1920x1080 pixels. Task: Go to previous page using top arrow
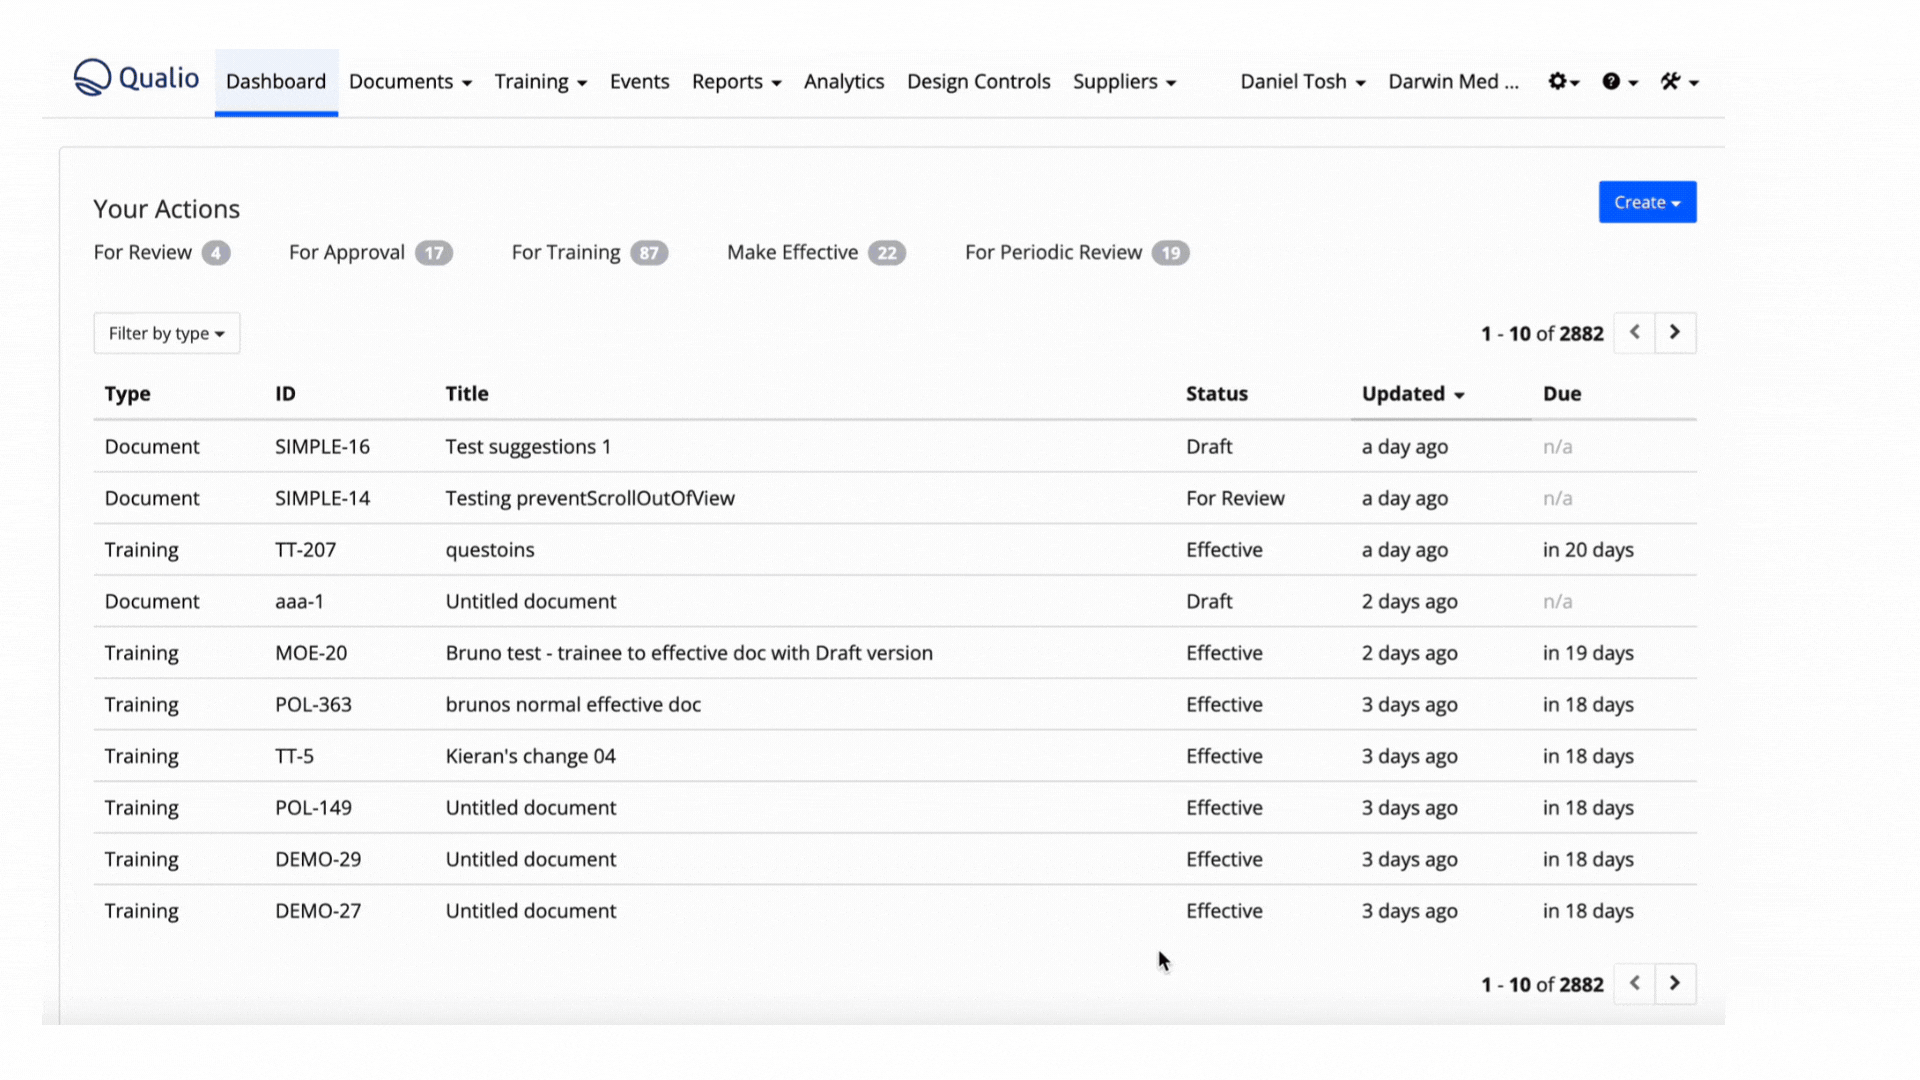(x=1634, y=333)
